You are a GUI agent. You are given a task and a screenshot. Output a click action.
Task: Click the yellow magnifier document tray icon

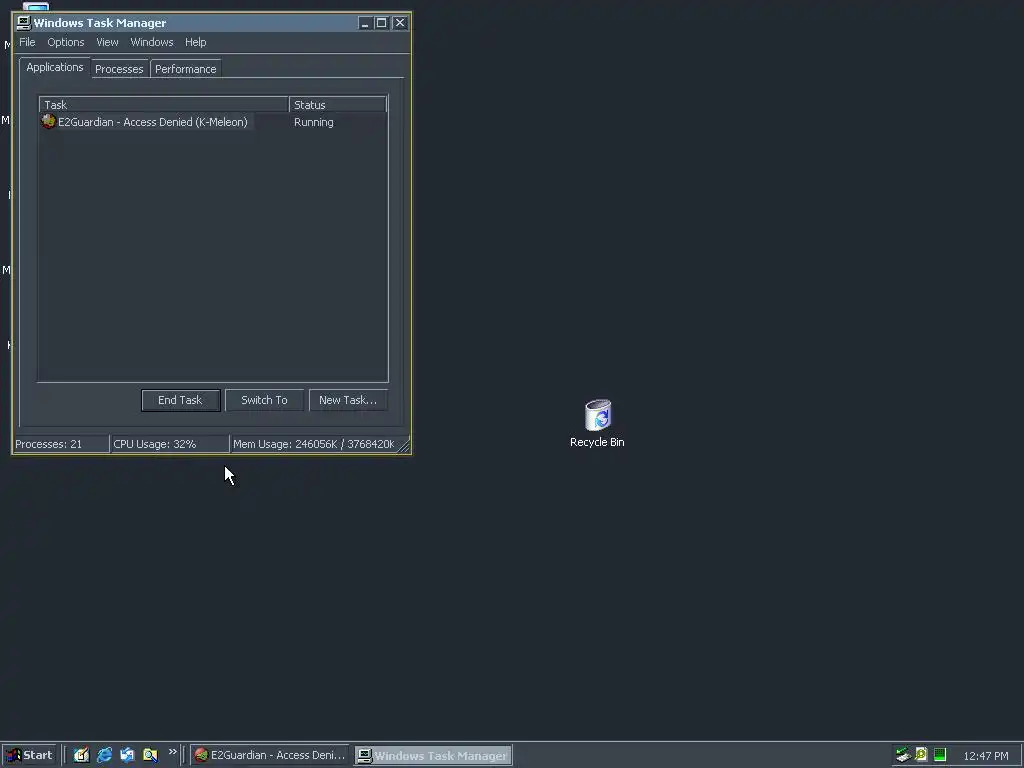tap(921, 755)
